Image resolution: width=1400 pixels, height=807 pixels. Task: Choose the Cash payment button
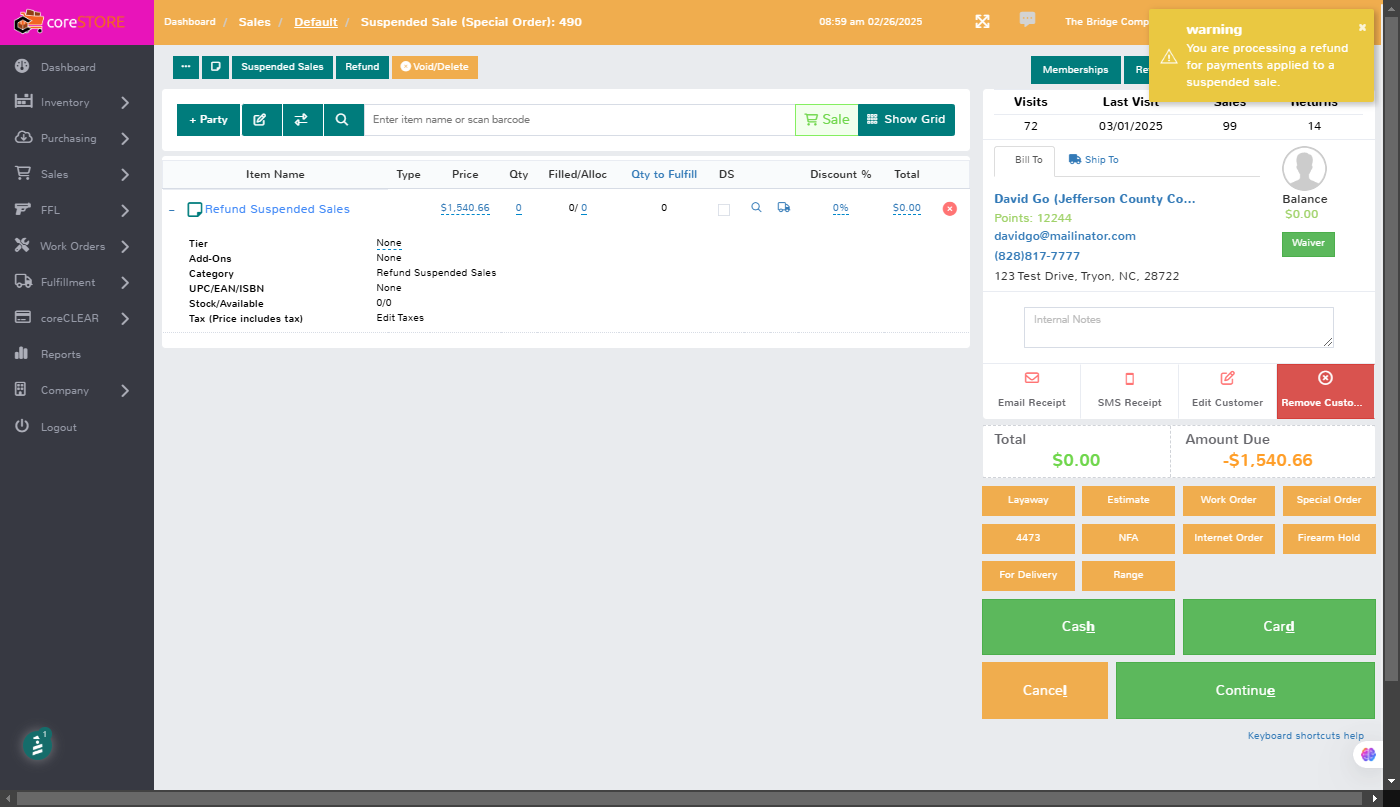(1078, 627)
